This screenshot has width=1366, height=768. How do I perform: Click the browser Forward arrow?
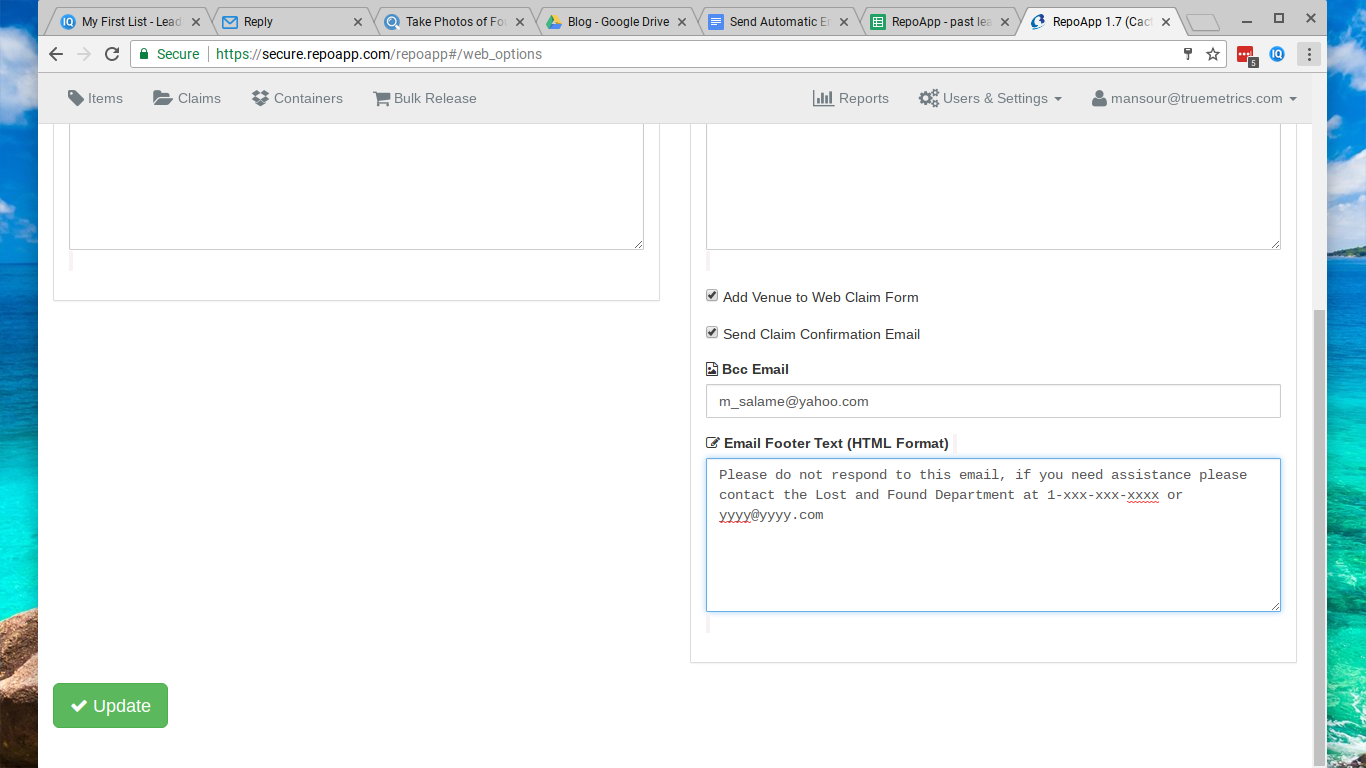pyautogui.click(x=84, y=54)
